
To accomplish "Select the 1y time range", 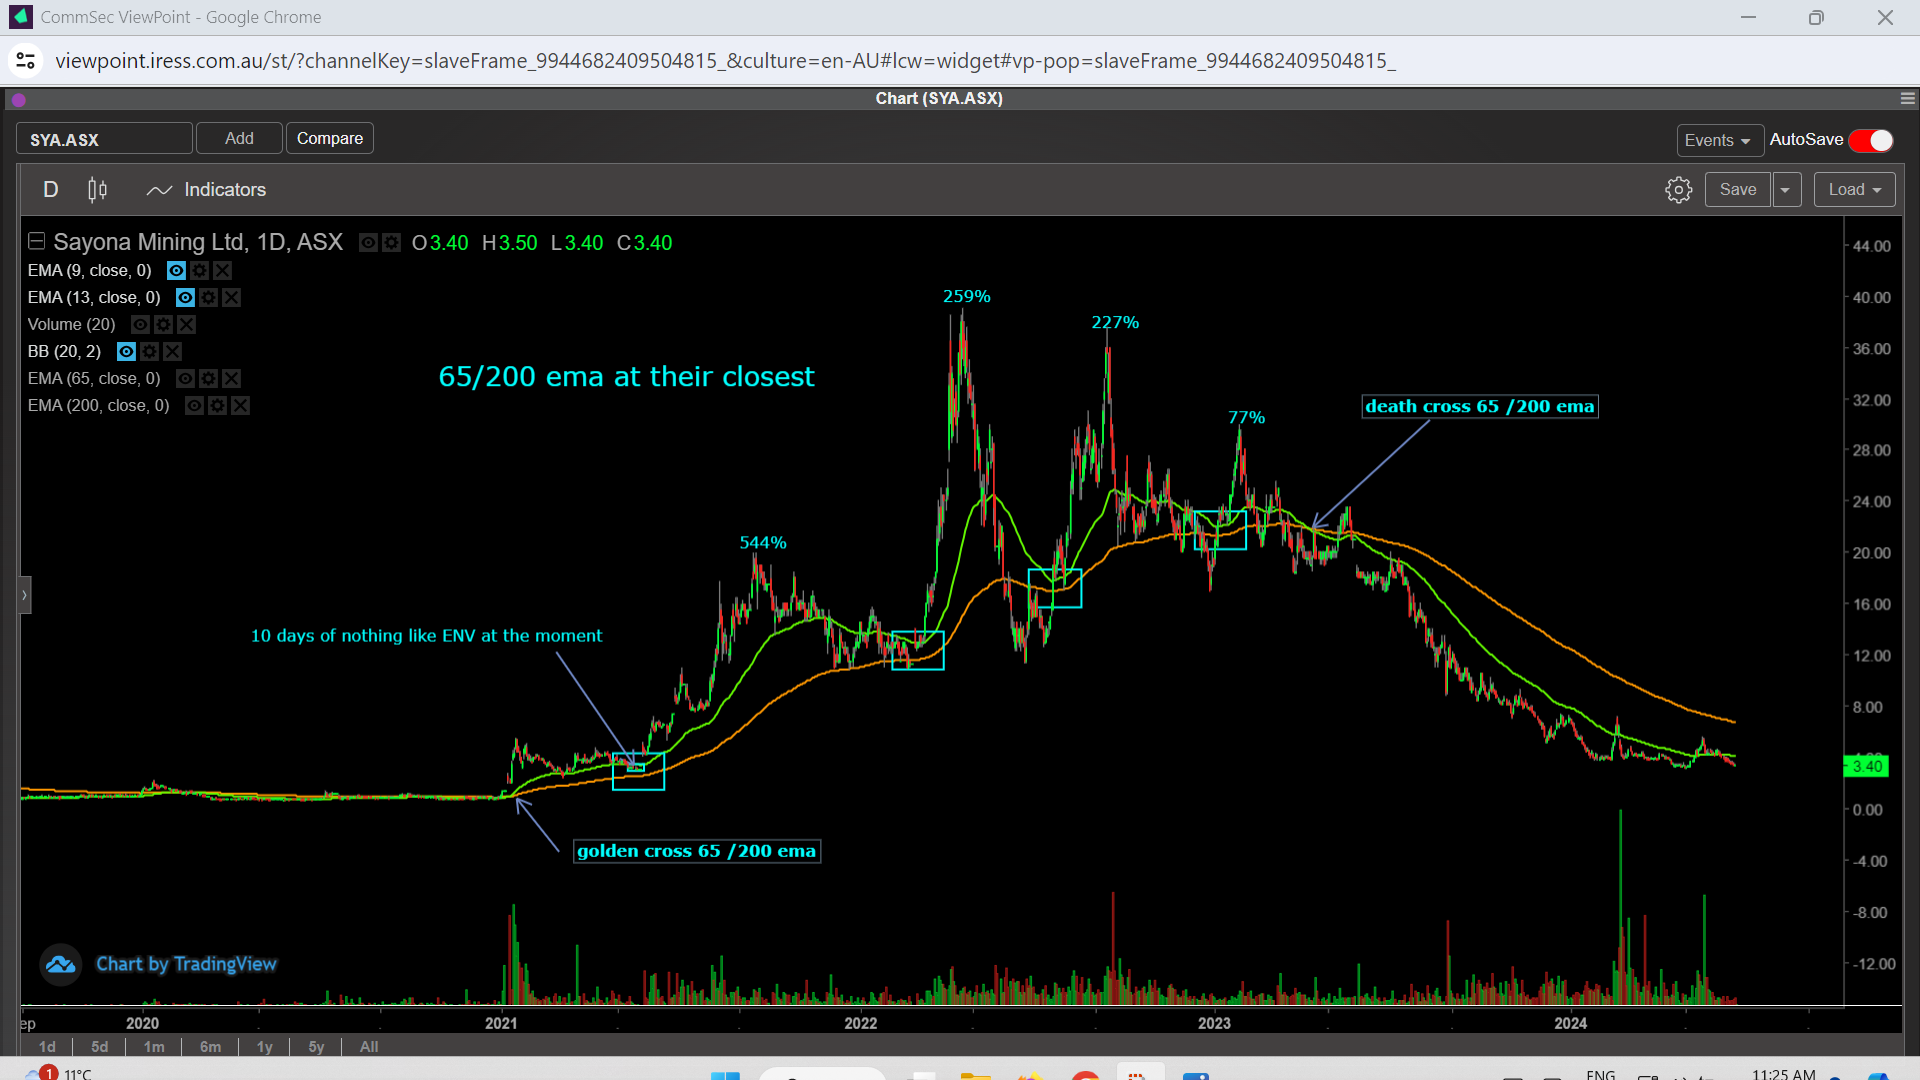I will click(265, 1047).
